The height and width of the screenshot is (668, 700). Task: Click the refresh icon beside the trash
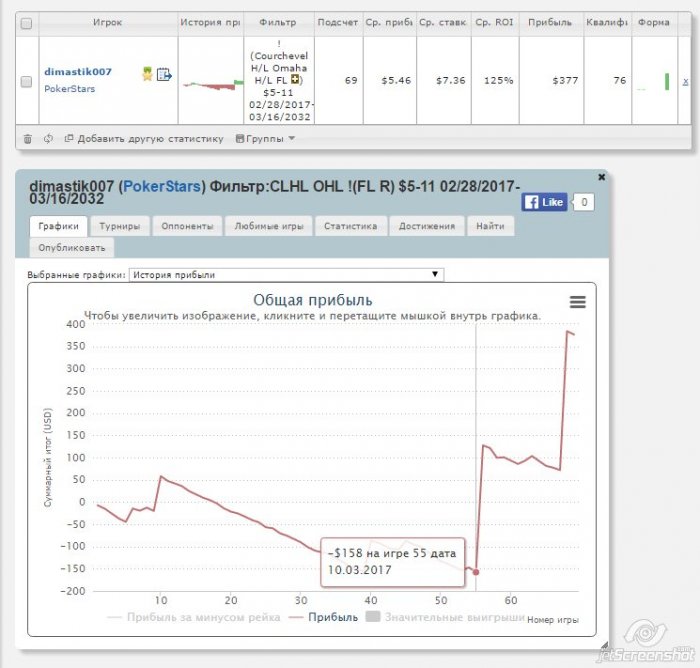pos(48,139)
